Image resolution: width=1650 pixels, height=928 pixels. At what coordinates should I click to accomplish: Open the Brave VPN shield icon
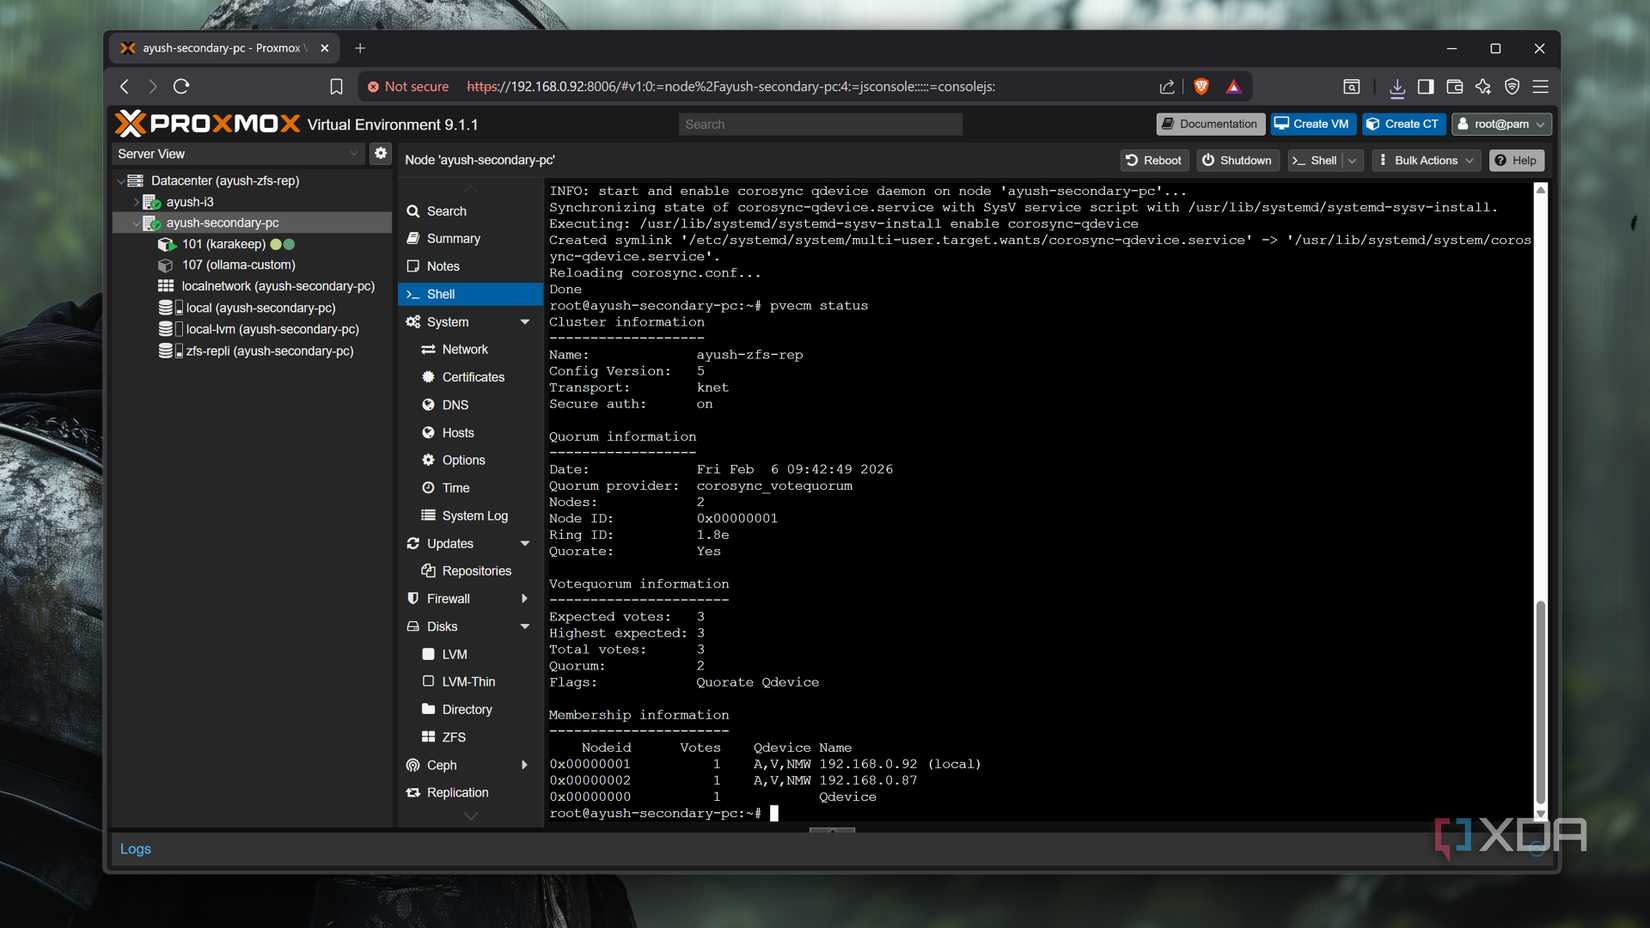pos(1512,86)
